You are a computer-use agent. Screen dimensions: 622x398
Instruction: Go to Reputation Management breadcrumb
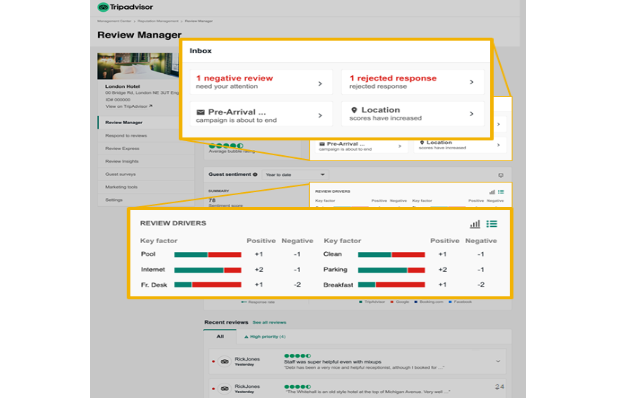(x=158, y=21)
